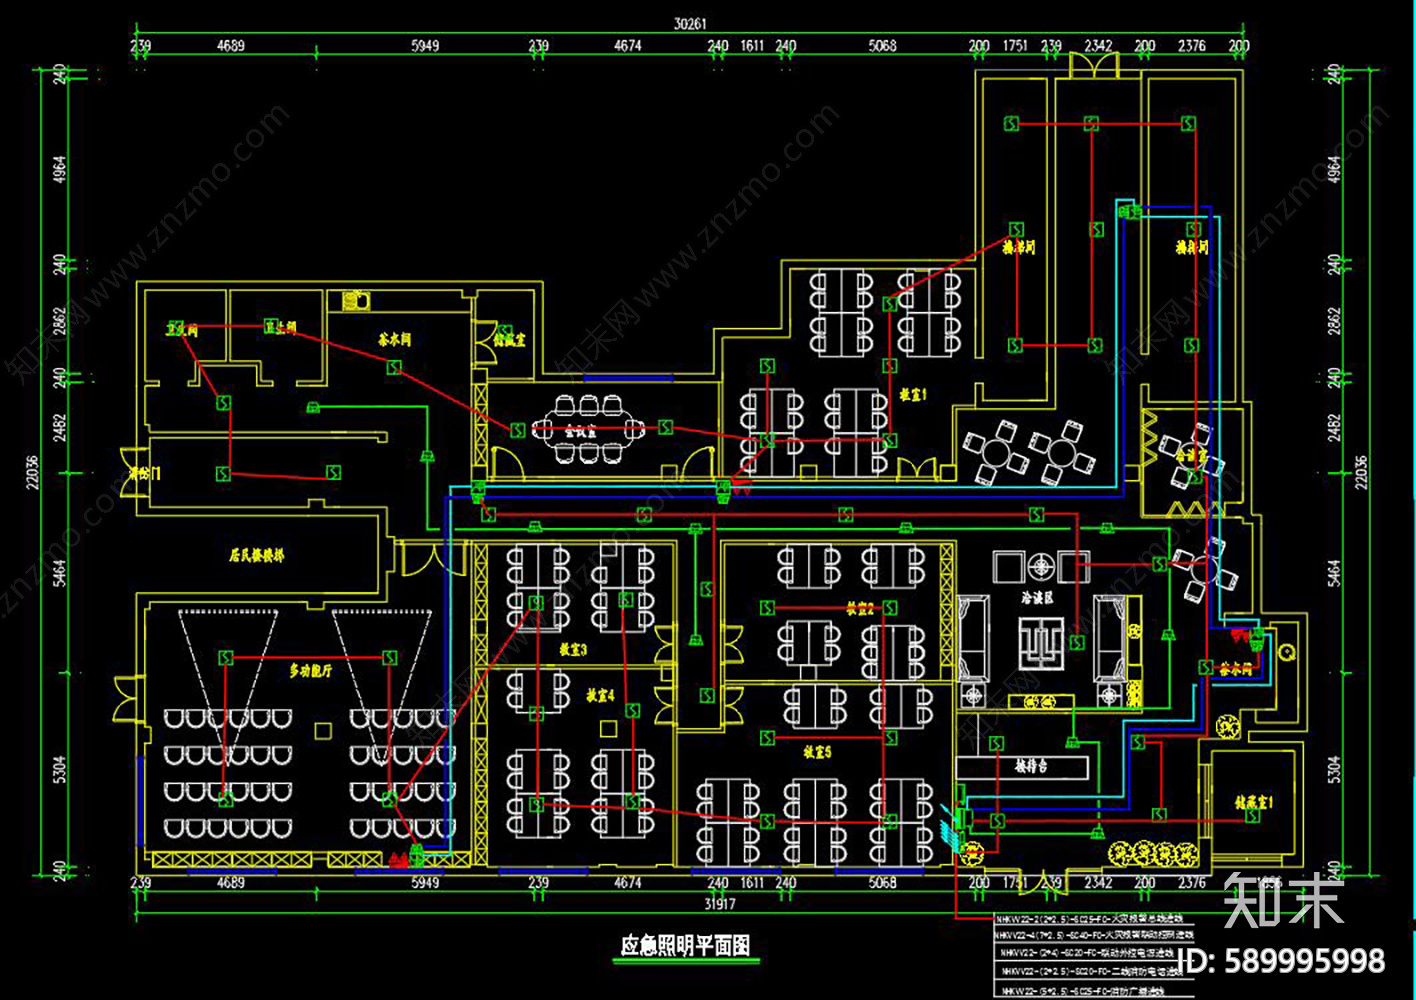Image resolution: width=1416 pixels, height=1000 pixels.
Task: Select the NHKVV22-4(7*2.5) cable annotation line
Action: tap(1094, 935)
